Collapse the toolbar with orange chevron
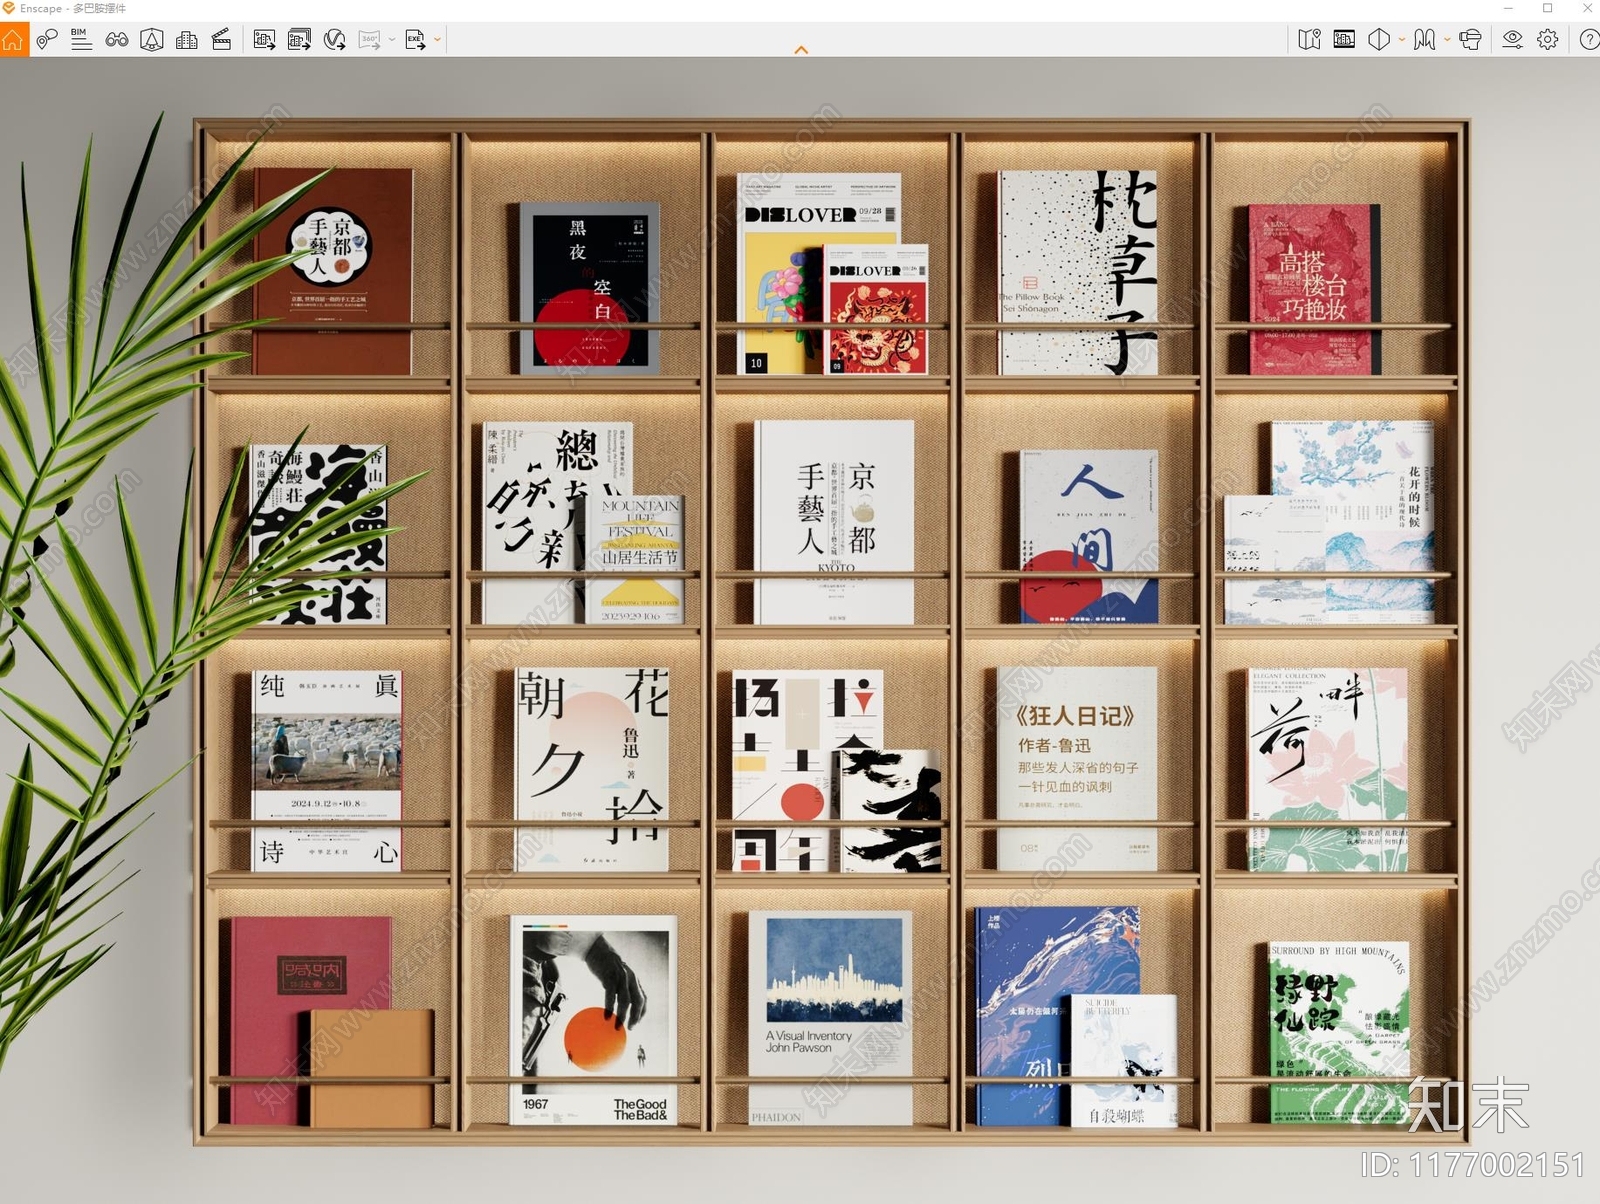Image resolution: width=1600 pixels, height=1204 pixels. [801, 49]
